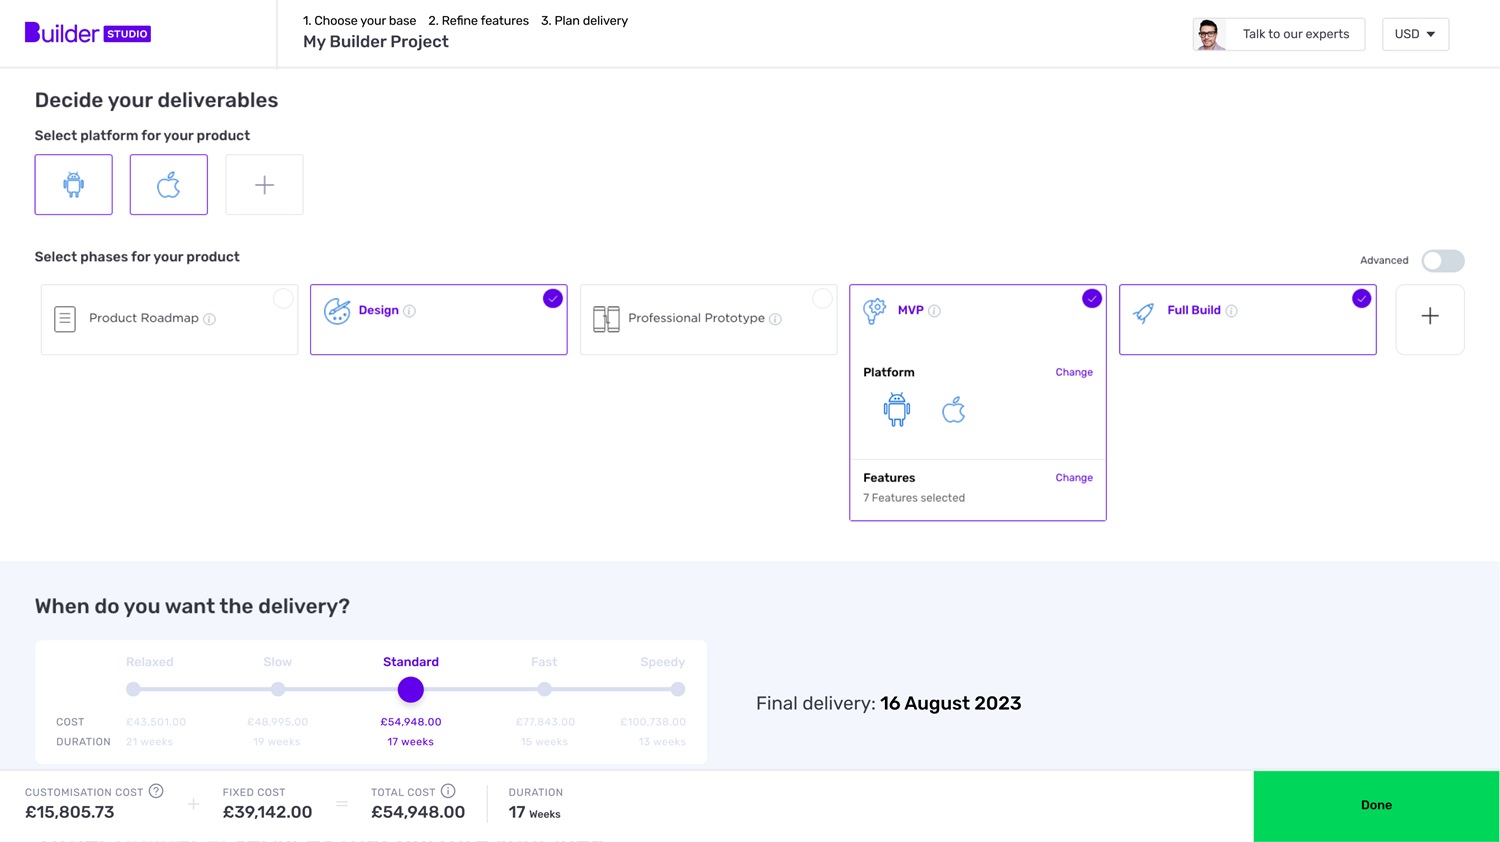Click the Slow speed label

[x=278, y=662]
